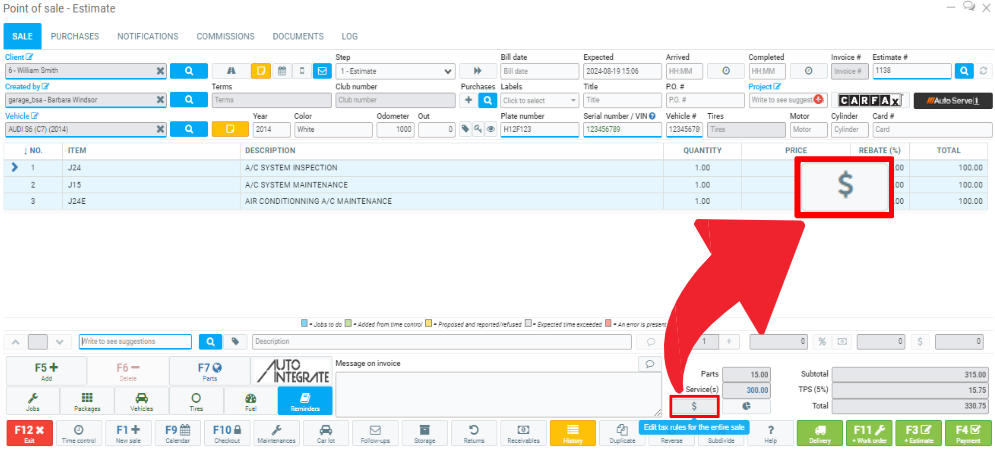Click the plus icon under Purchases
The height and width of the screenshot is (451, 995).
point(468,100)
